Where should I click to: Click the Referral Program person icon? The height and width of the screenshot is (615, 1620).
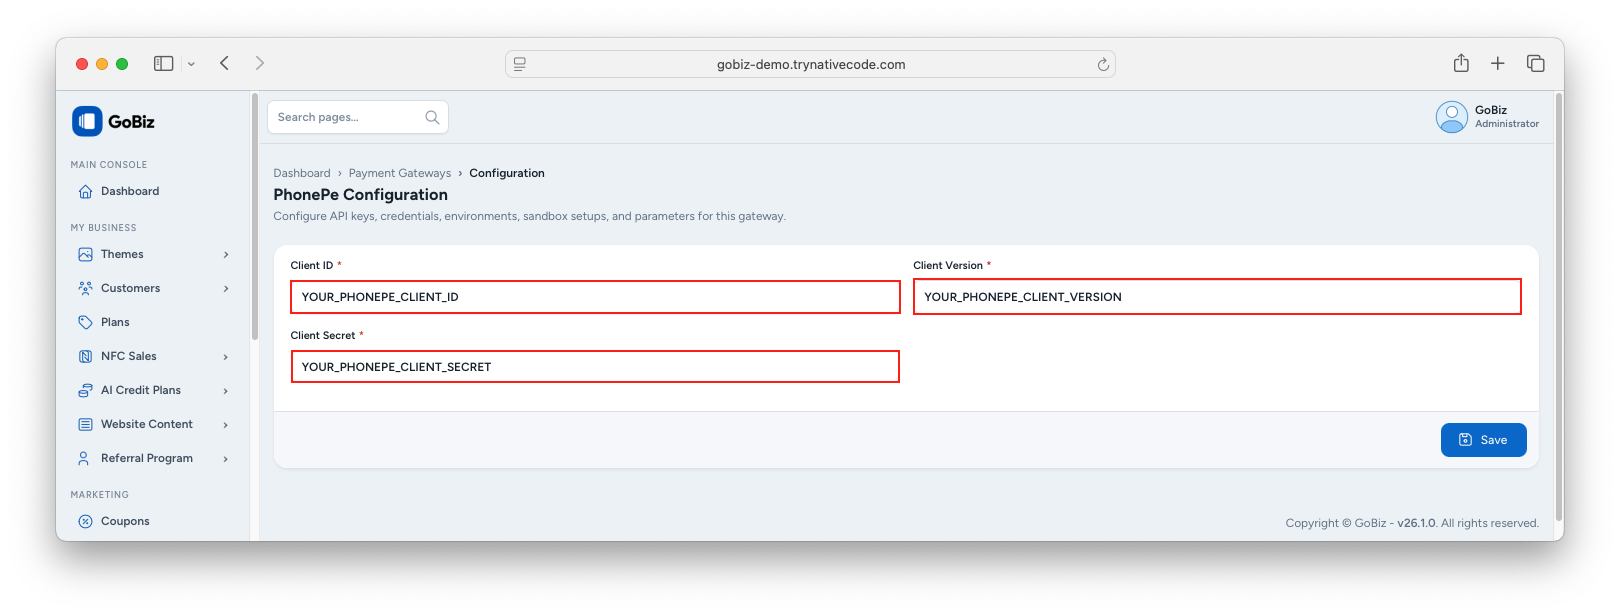pyautogui.click(x=85, y=459)
